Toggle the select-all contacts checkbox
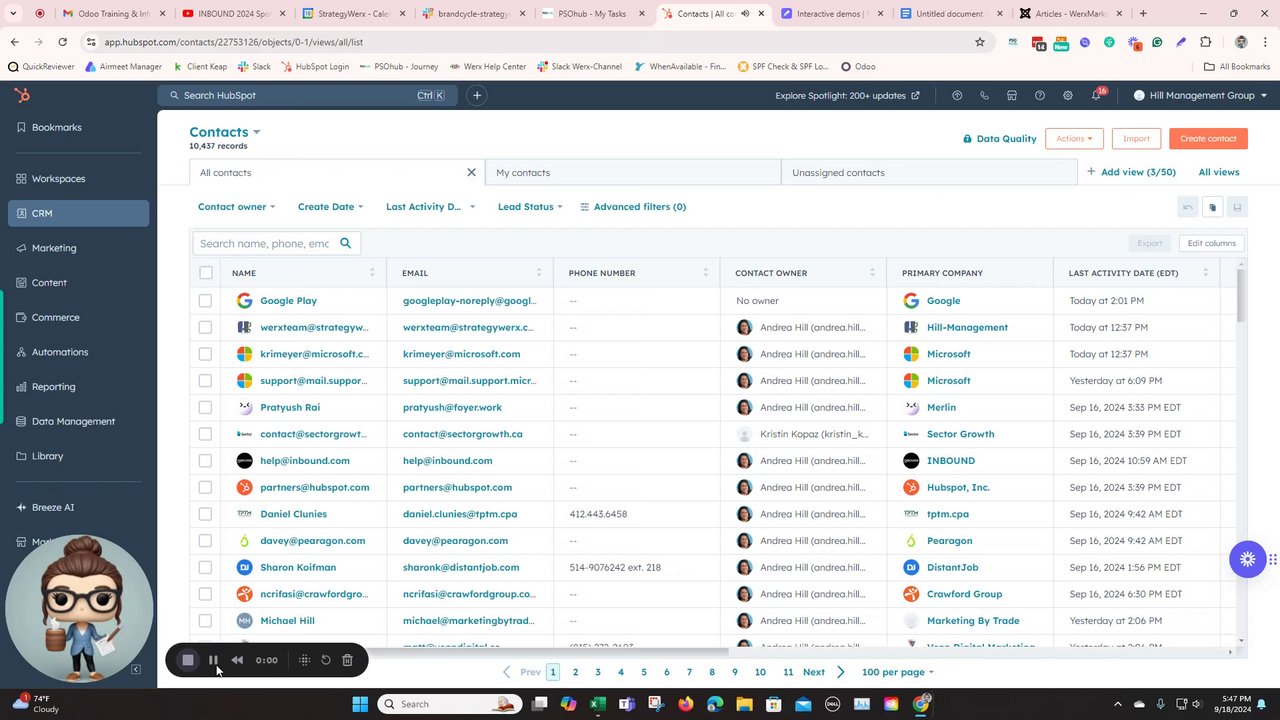 pos(205,273)
